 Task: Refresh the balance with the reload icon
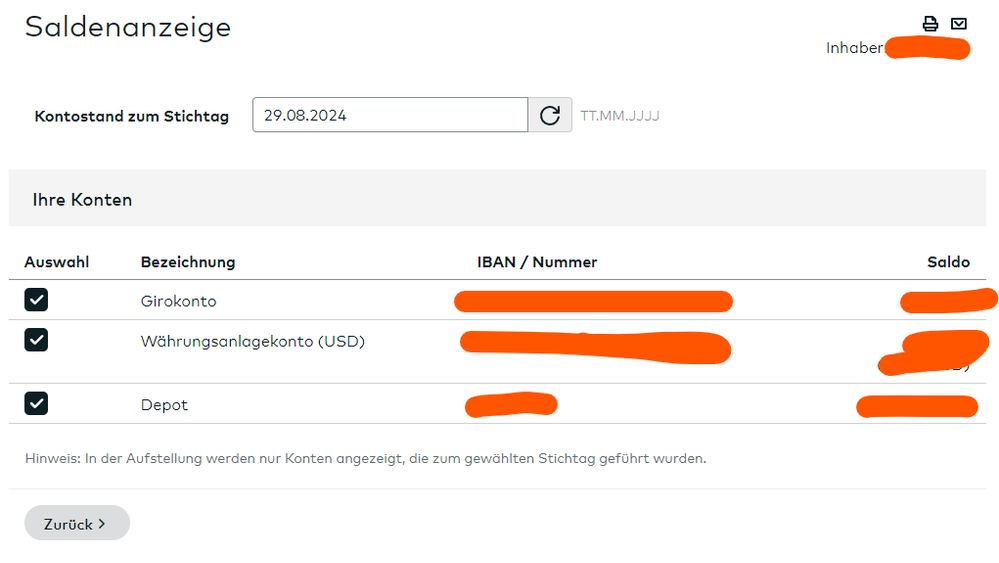(x=550, y=115)
